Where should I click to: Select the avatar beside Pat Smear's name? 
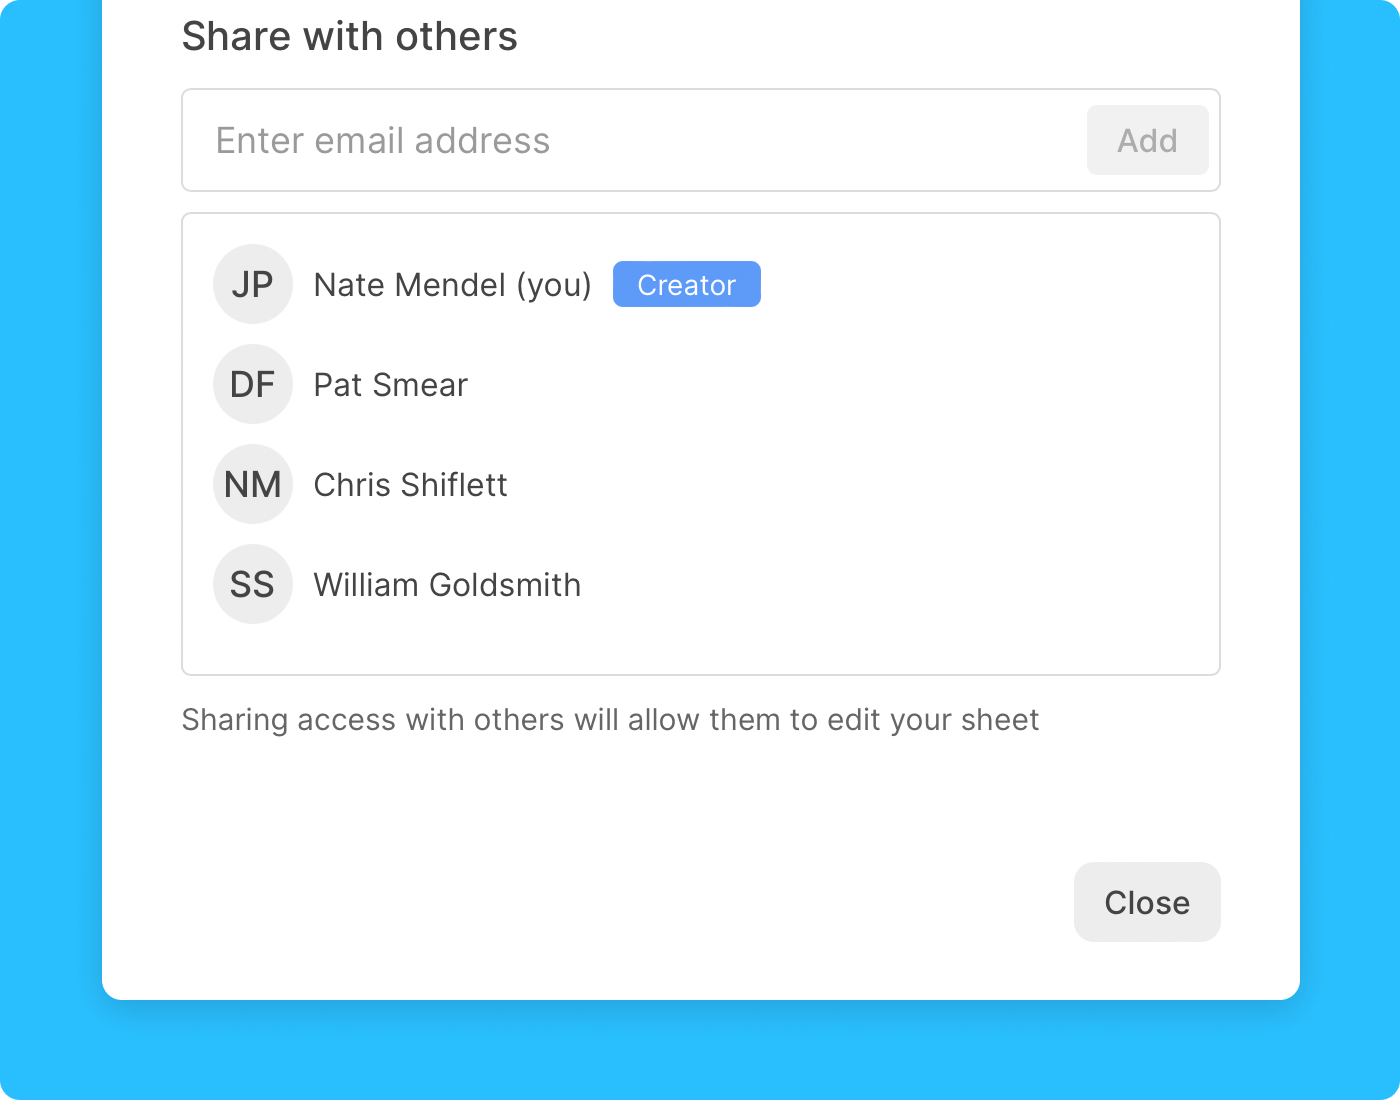pyautogui.click(x=252, y=384)
